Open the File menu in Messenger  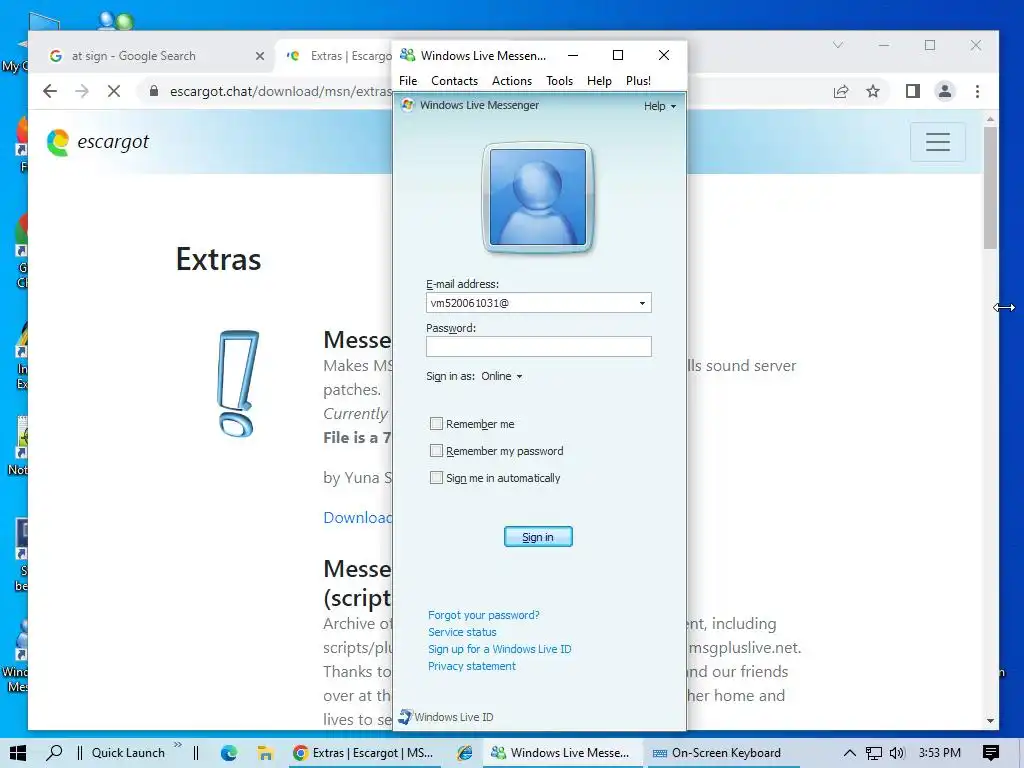click(x=408, y=80)
